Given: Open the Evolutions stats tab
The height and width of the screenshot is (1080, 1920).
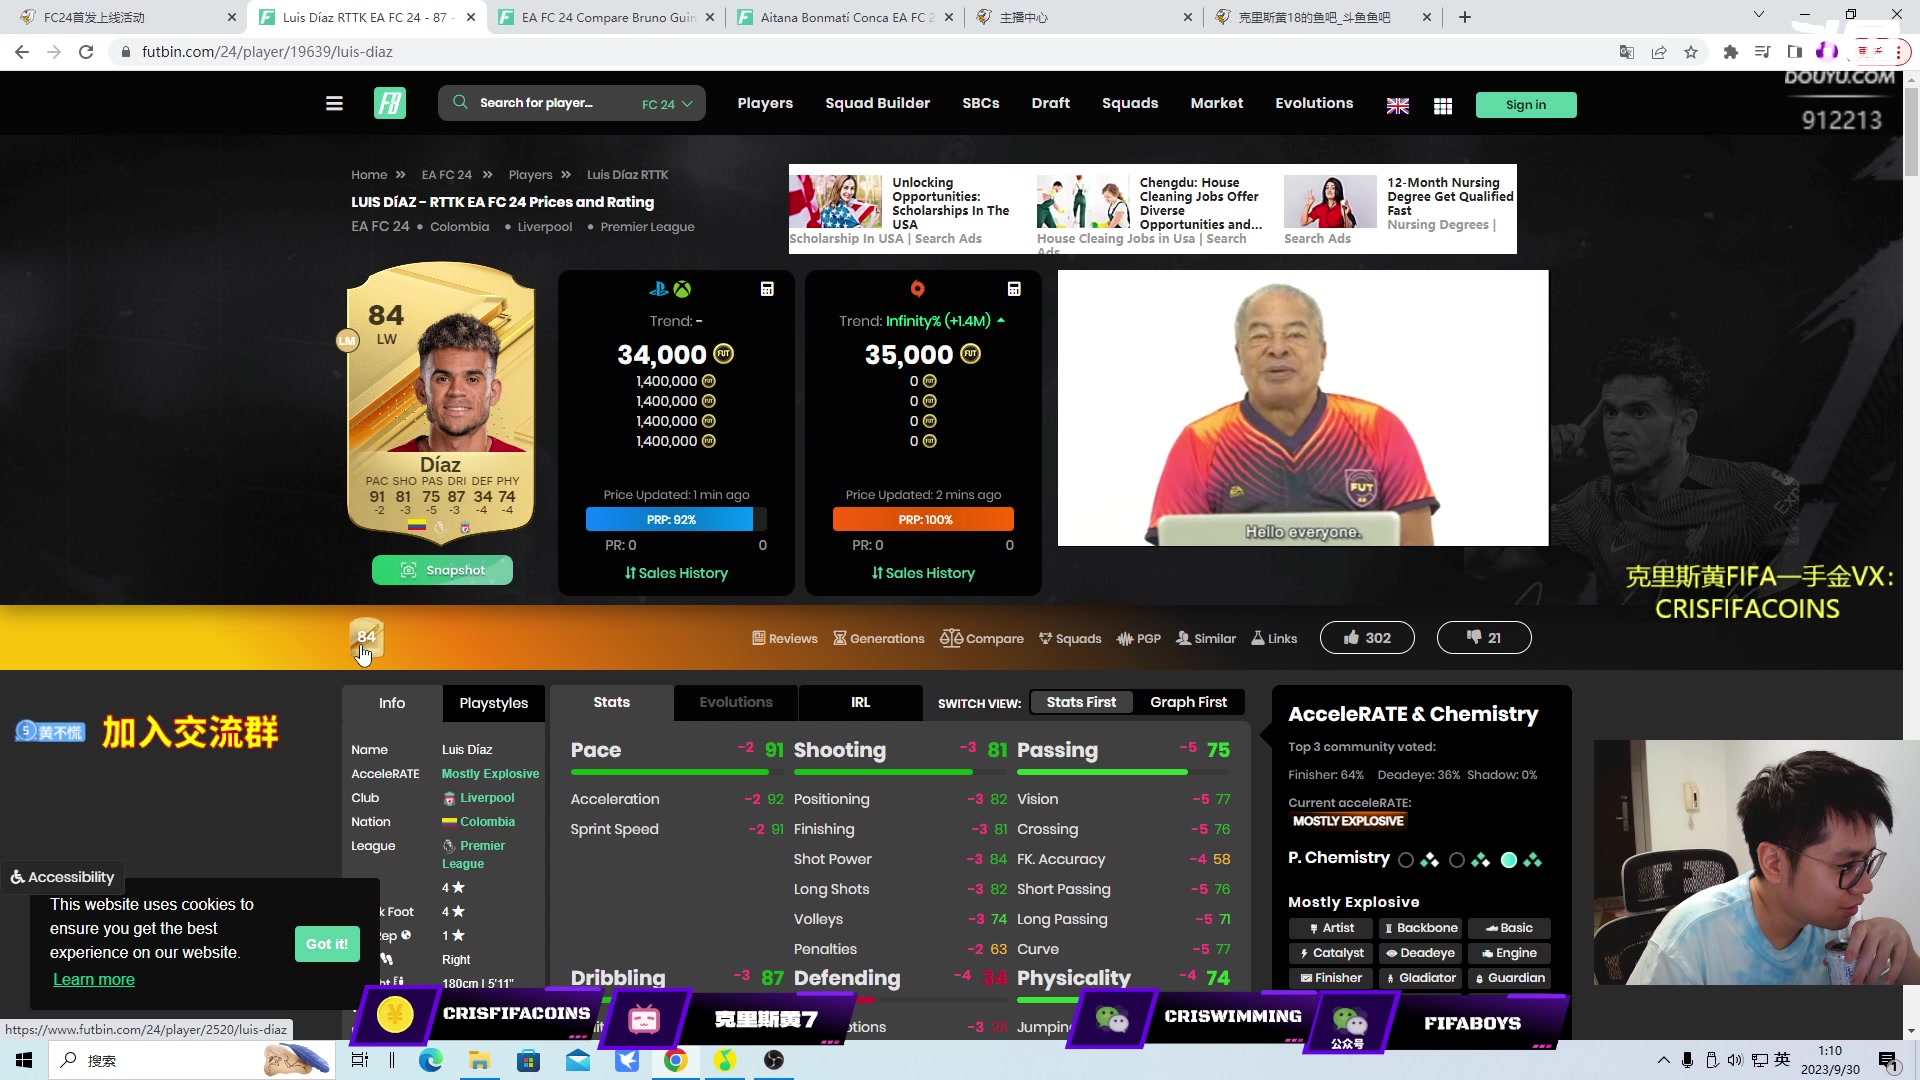Looking at the screenshot, I should pyautogui.click(x=735, y=702).
